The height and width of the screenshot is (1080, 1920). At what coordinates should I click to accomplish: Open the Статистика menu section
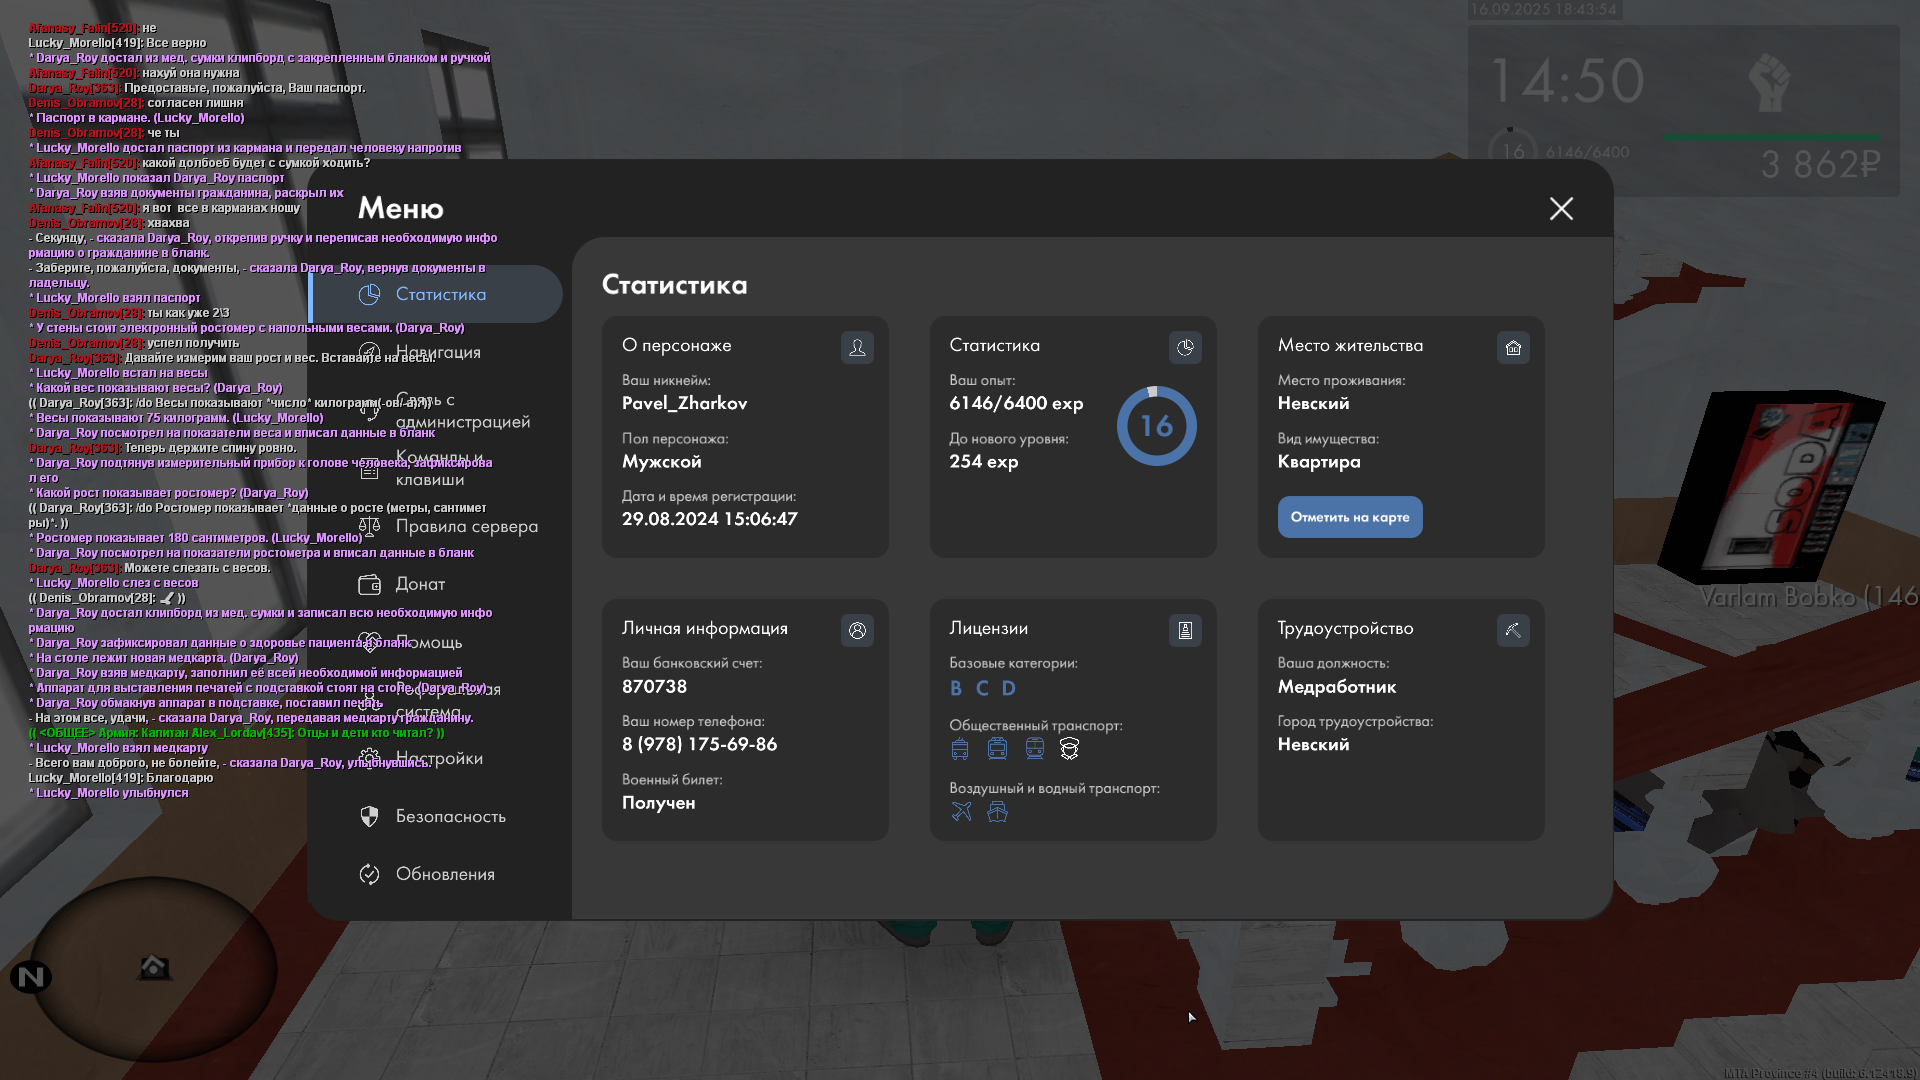tap(440, 294)
